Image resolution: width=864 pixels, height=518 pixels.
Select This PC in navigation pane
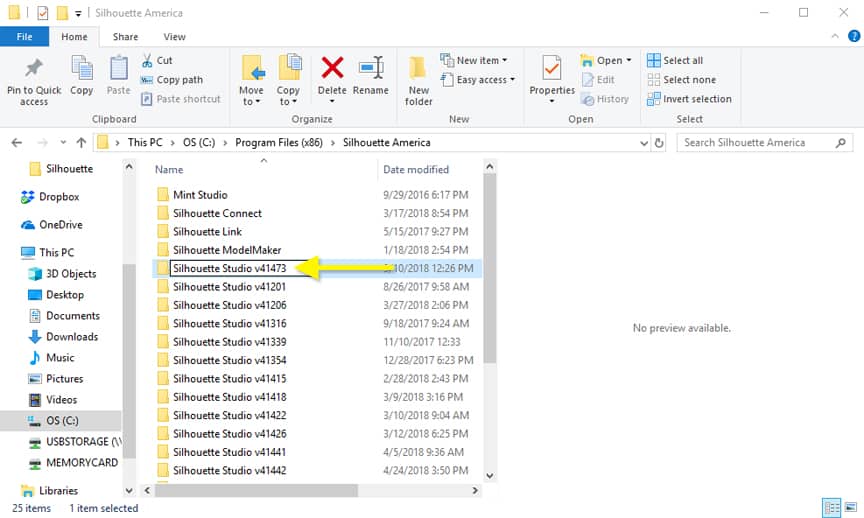pyautogui.click(x=56, y=252)
